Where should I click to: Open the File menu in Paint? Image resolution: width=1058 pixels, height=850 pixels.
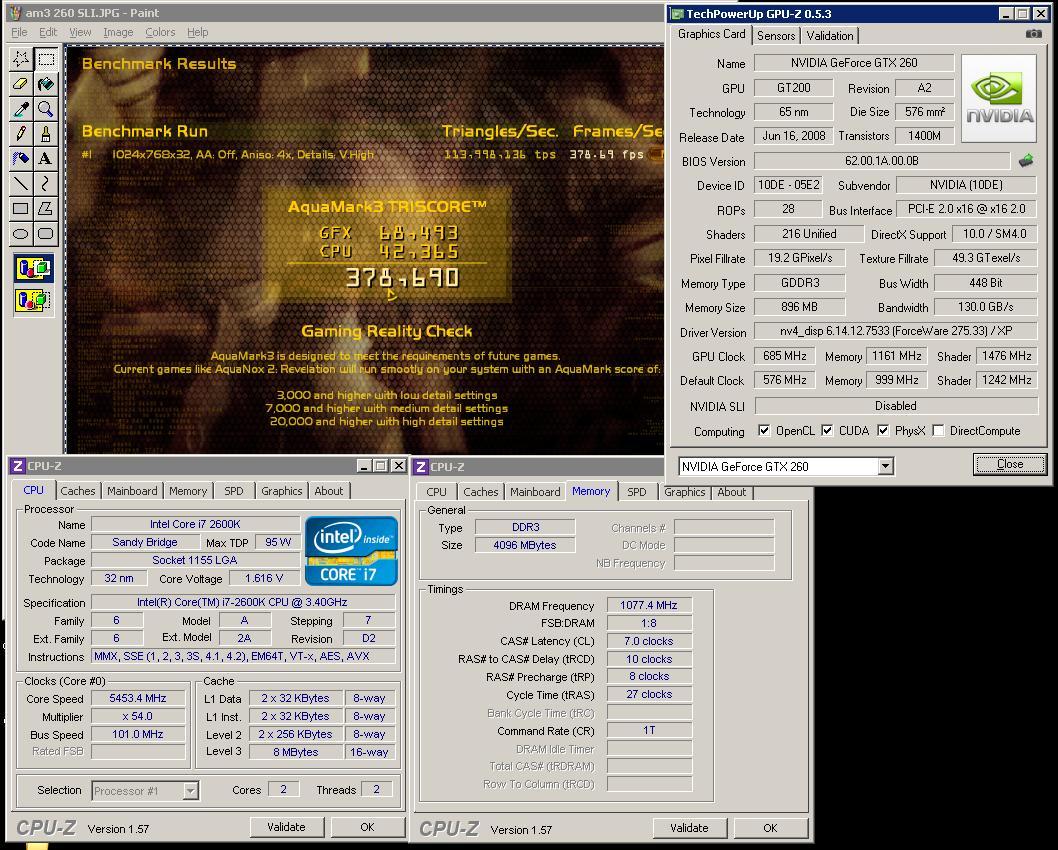click(20, 32)
